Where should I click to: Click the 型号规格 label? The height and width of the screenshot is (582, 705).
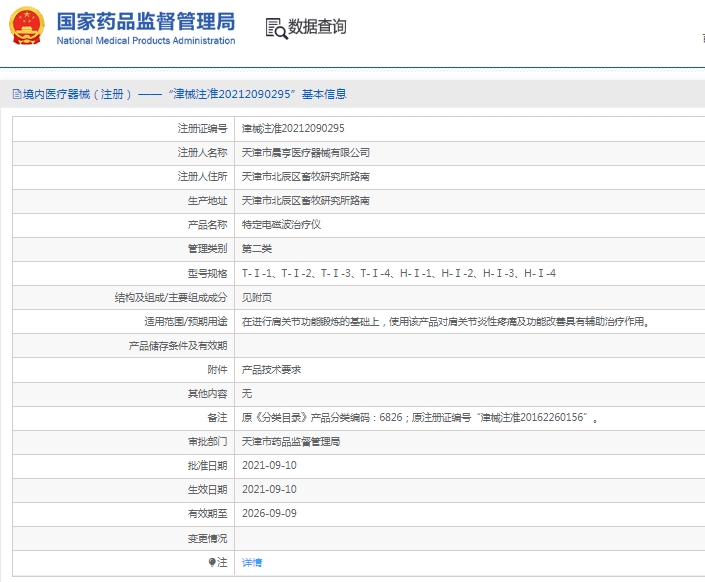pyautogui.click(x=207, y=273)
